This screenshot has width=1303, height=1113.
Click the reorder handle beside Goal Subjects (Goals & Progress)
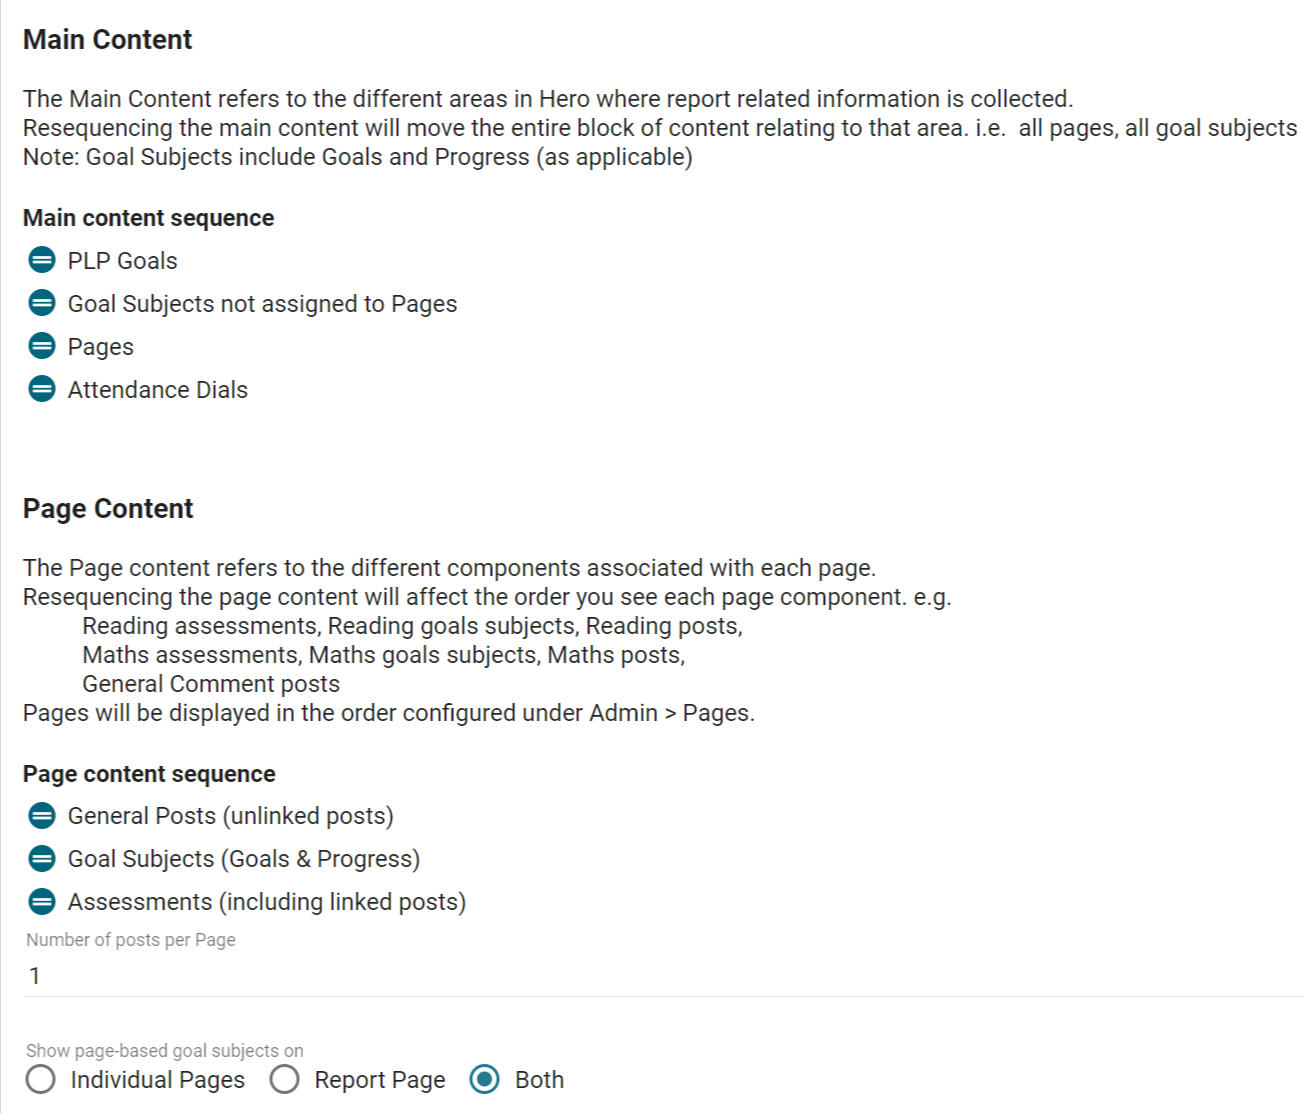(x=42, y=859)
